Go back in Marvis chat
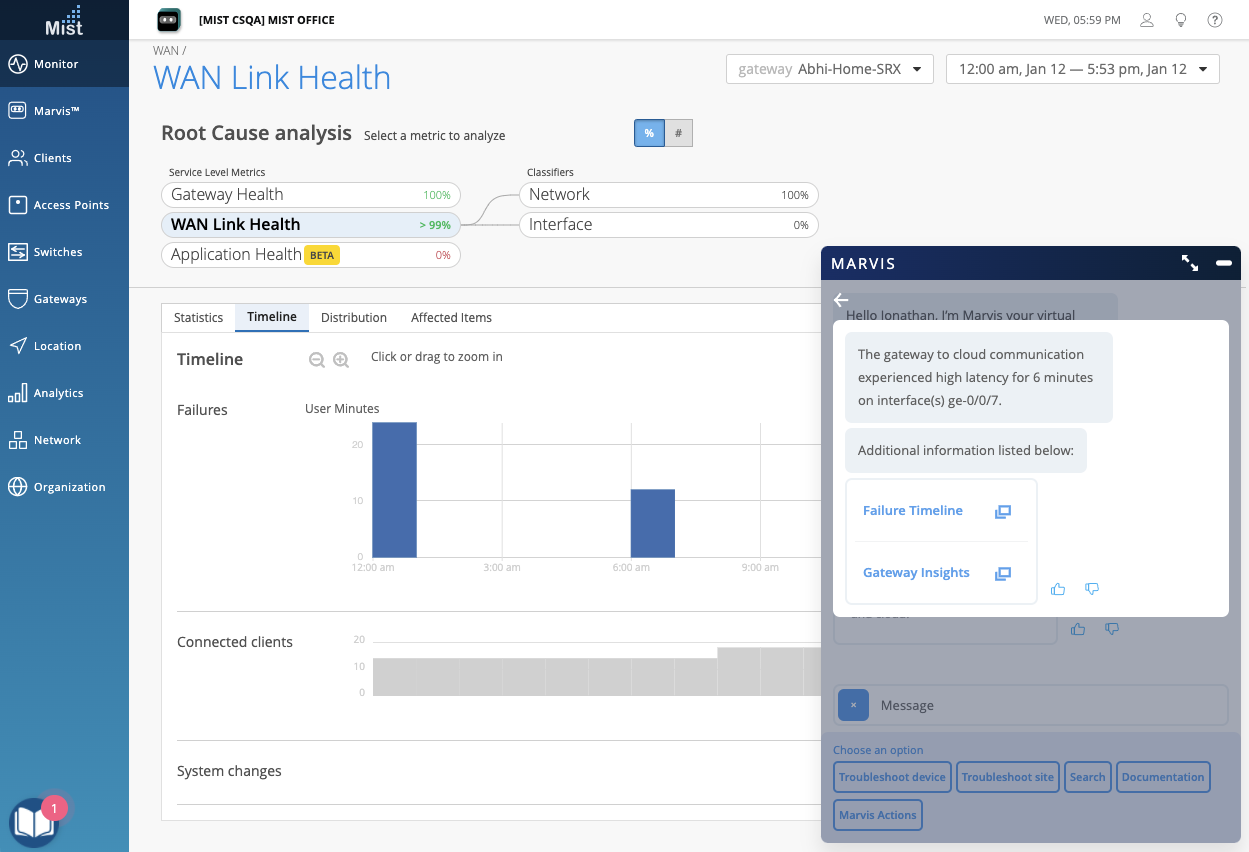Screen dimensions: 1249x852 (x=841, y=300)
